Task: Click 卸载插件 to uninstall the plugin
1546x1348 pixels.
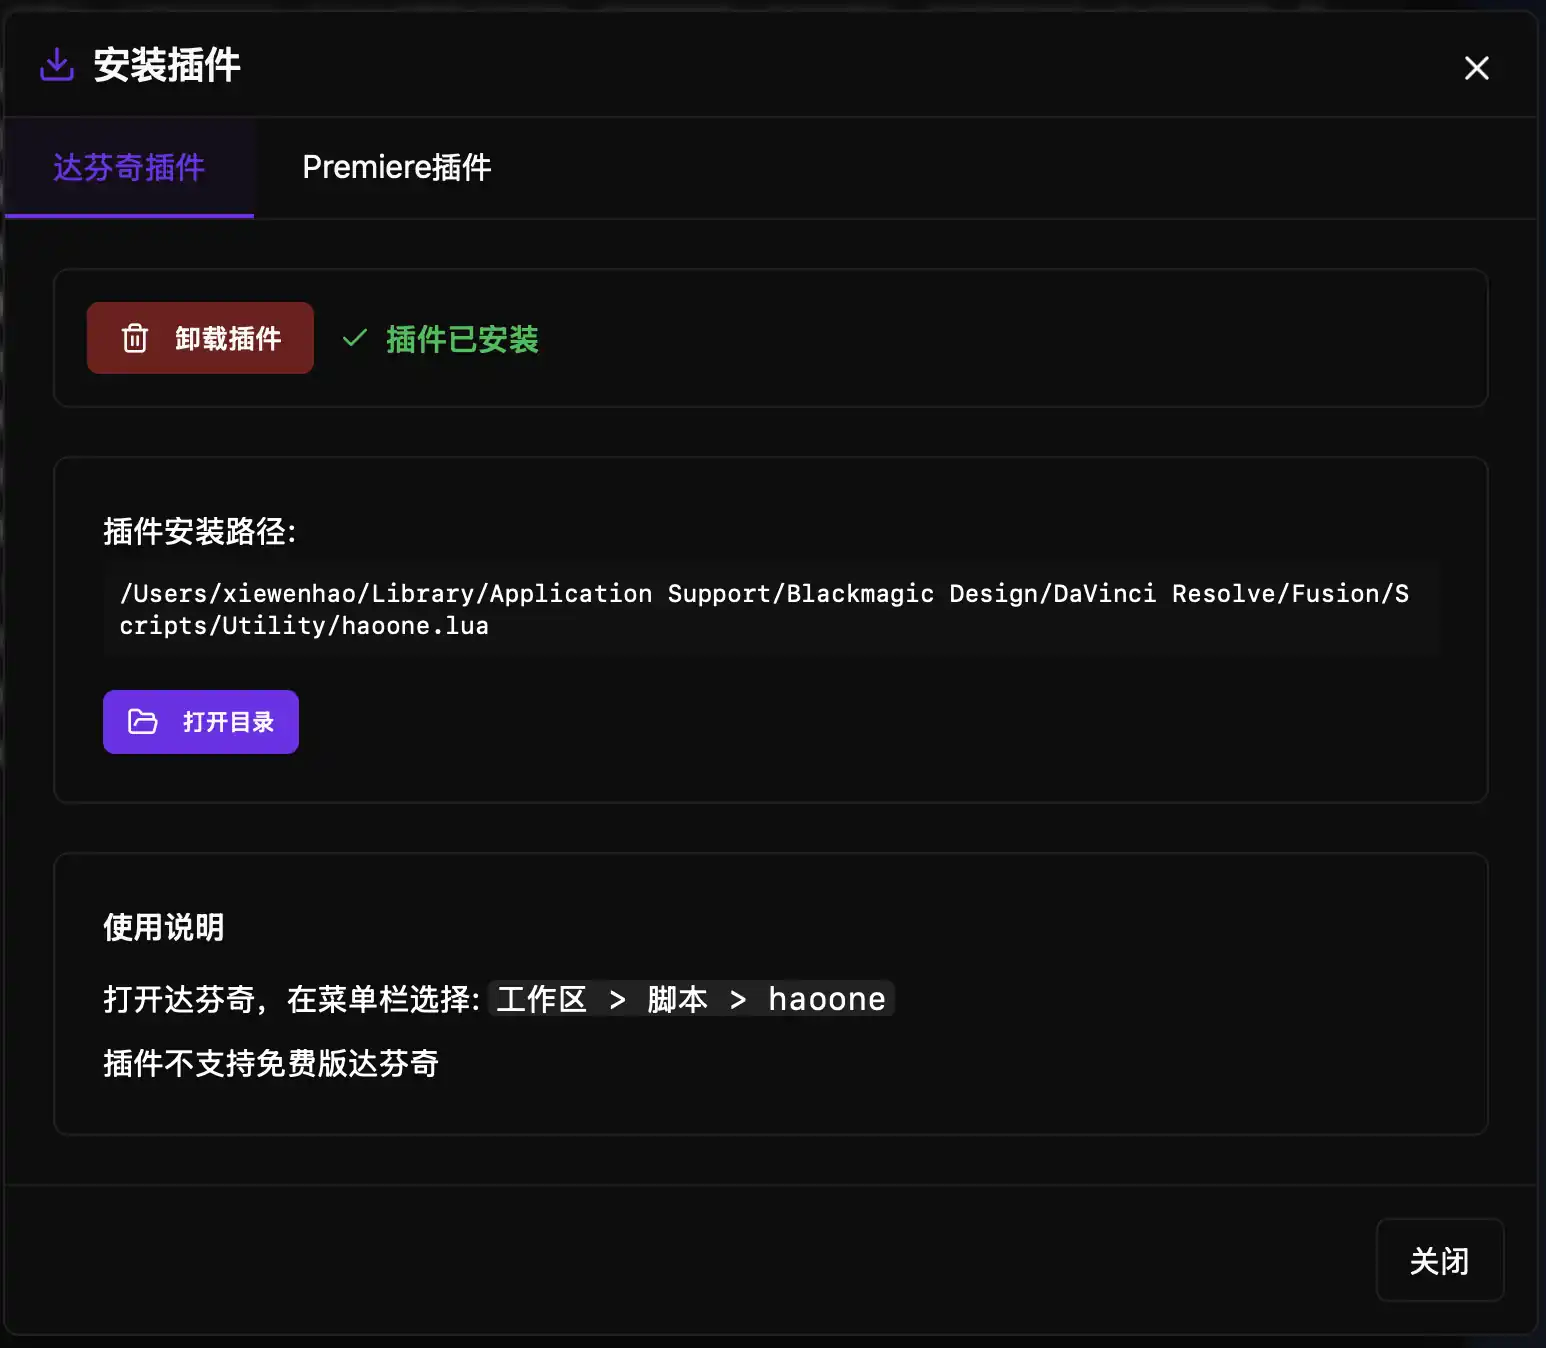Action: [200, 338]
